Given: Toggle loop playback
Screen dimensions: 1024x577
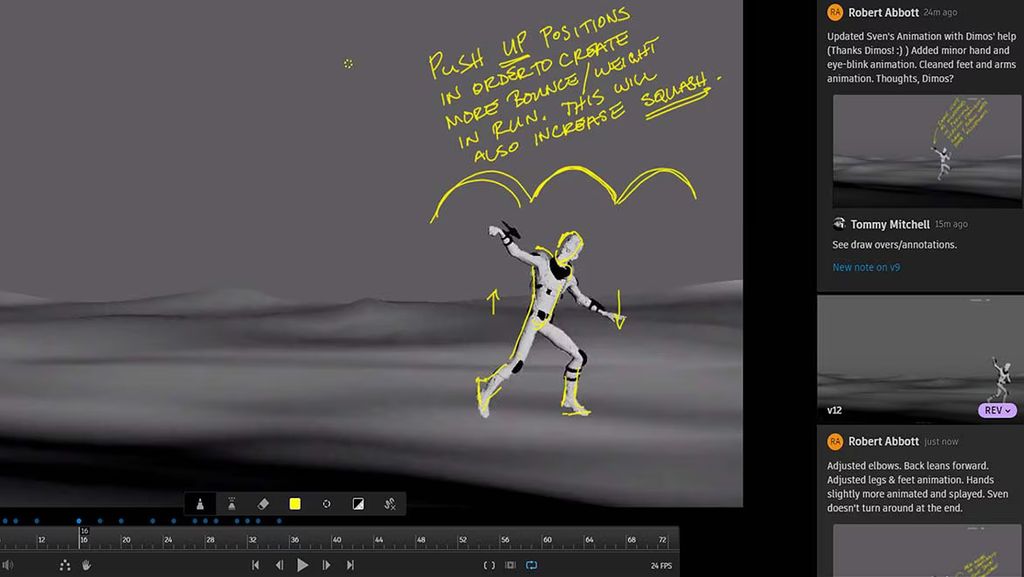Looking at the screenshot, I should click(532, 565).
